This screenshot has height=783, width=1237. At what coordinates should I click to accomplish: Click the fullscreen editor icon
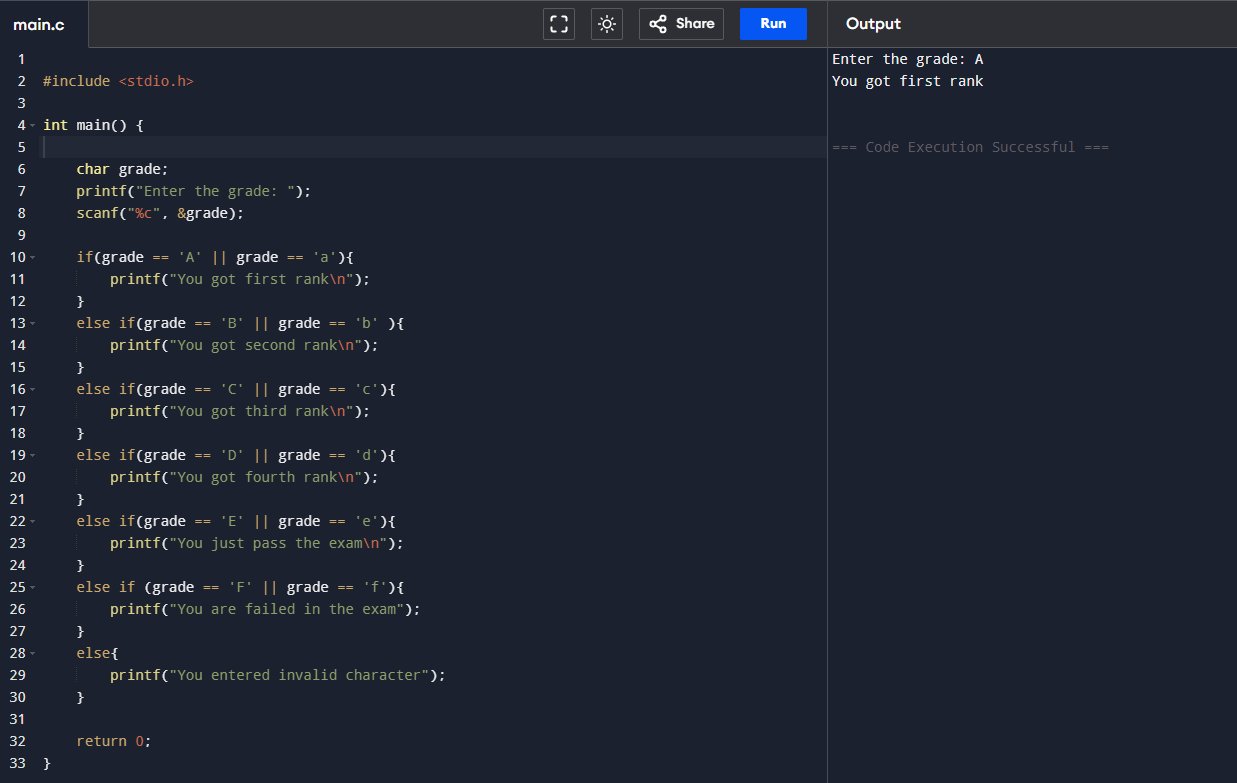point(559,24)
